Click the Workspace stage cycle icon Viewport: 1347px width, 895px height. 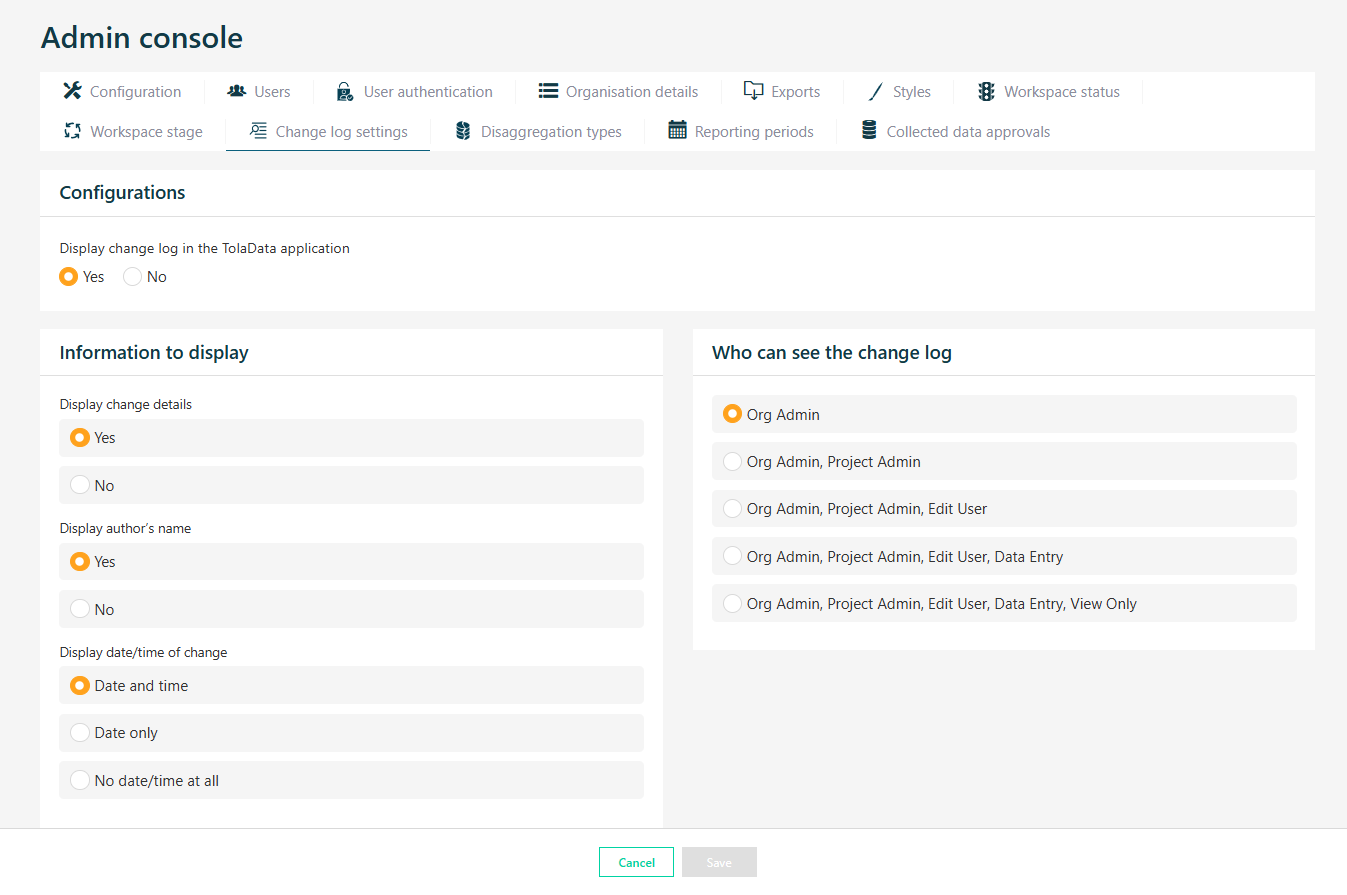[72, 131]
